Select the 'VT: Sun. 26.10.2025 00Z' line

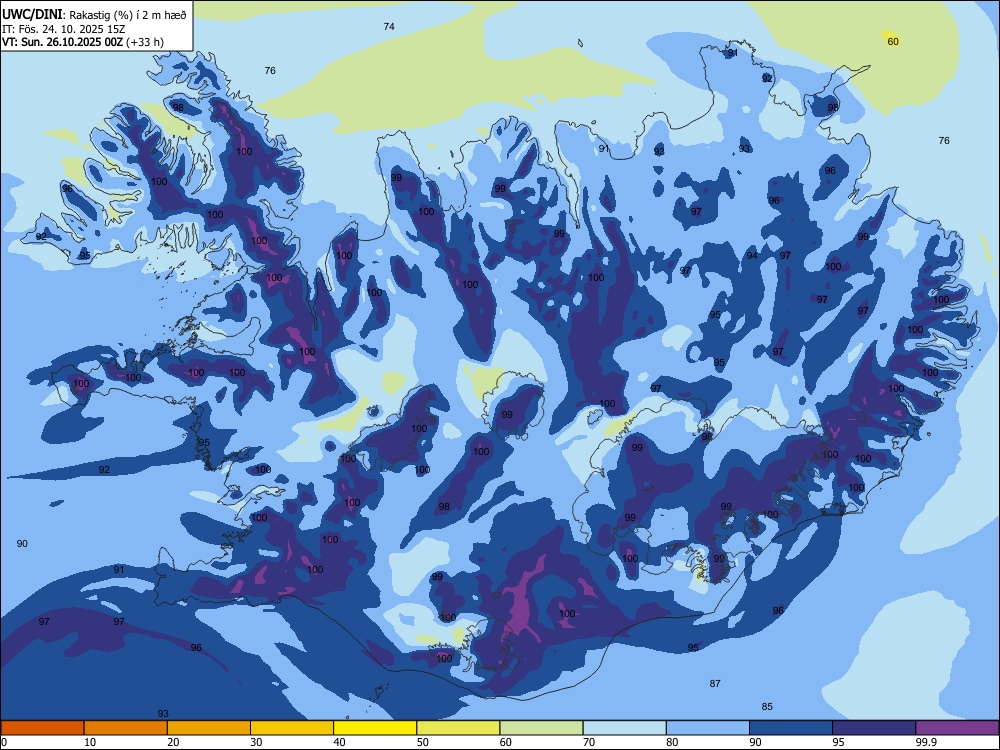(62, 42)
